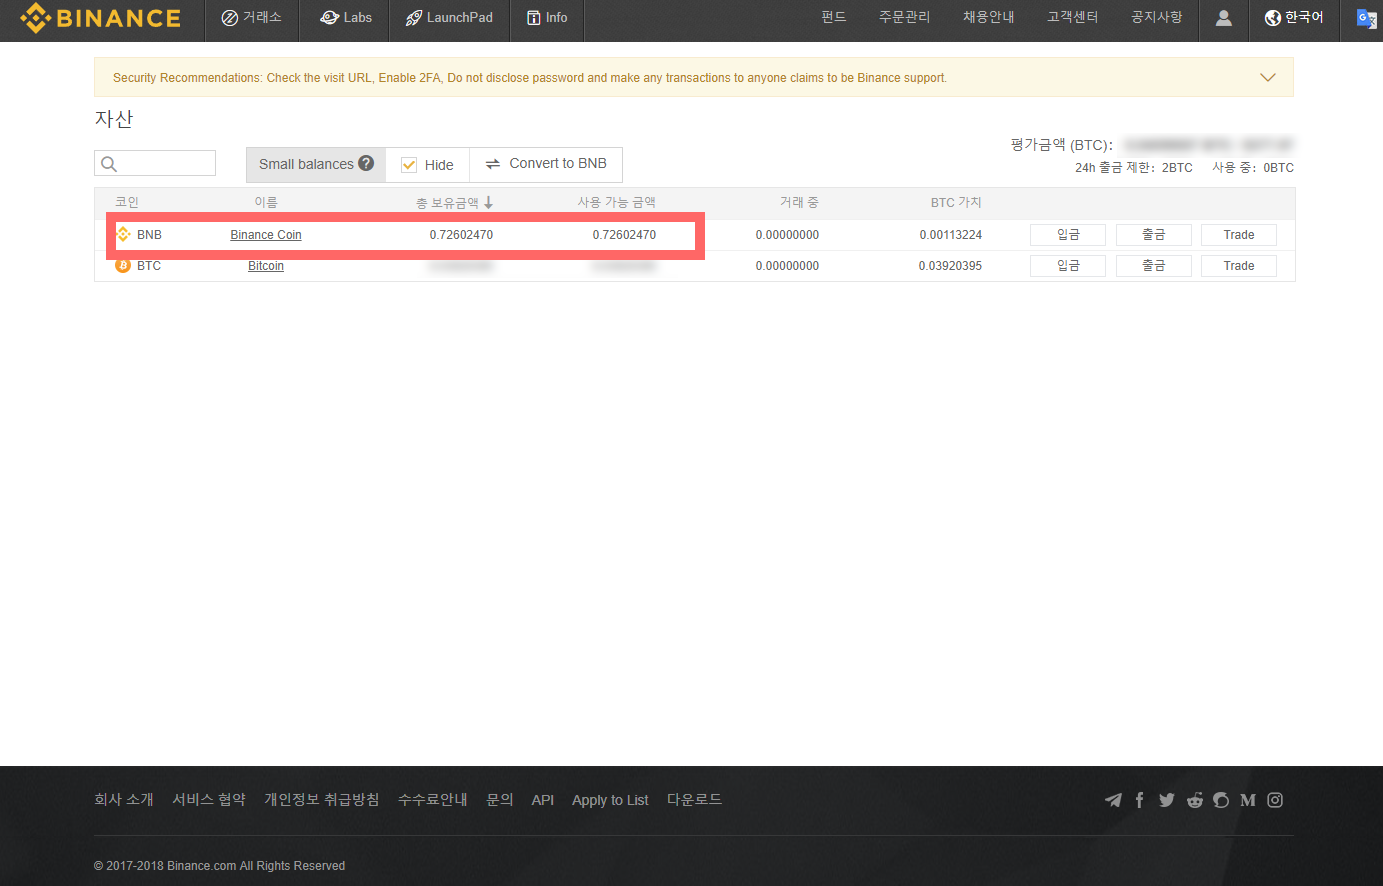The width and height of the screenshot is (1383, 886).
Task: Open the Twitter icon in the footer
Action: (x=1166, y=800)
